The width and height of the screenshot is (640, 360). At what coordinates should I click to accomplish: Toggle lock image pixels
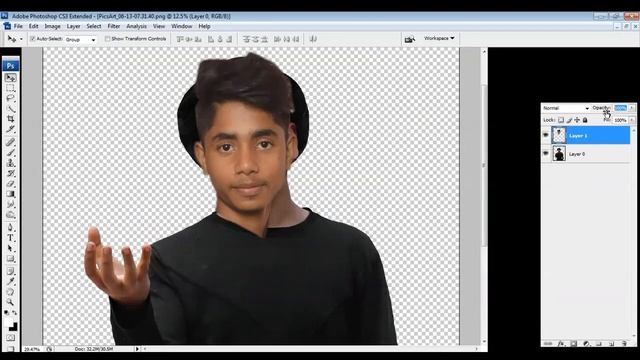pos(569,120)
